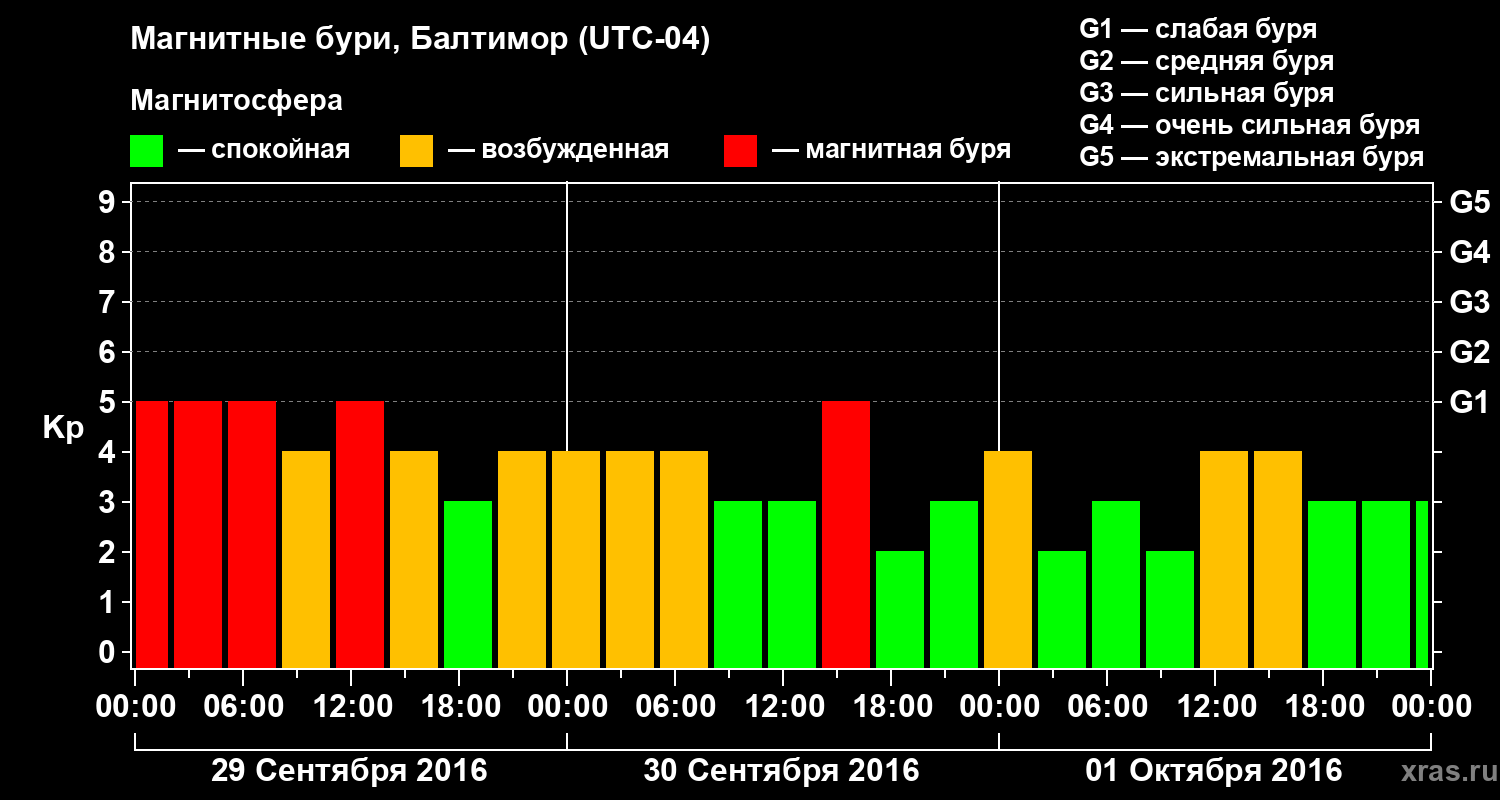Click the '12:00' time label under 29 September
1500x800 pixels.
[352, 707]
